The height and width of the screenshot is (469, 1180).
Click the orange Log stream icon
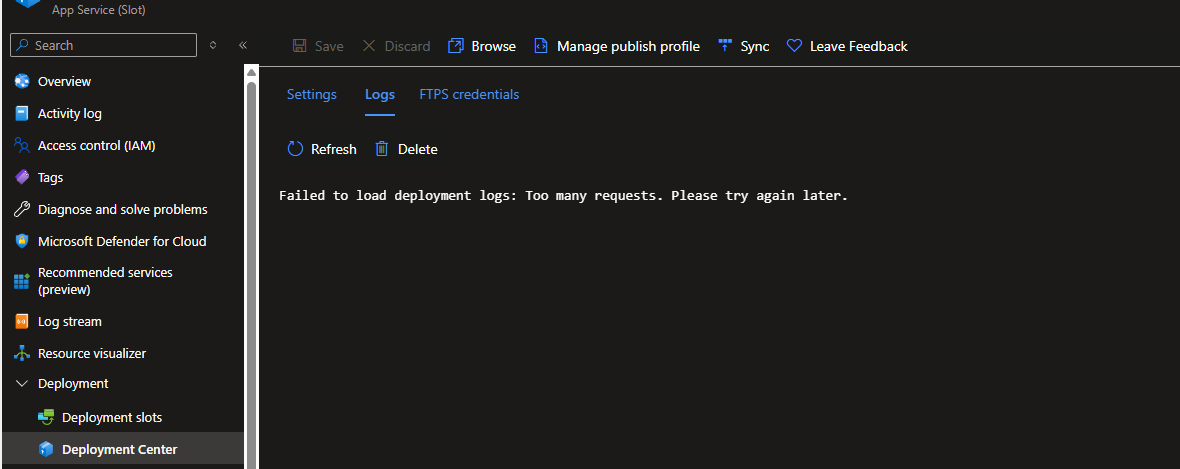pyautogui.click(x=22, y=321)
